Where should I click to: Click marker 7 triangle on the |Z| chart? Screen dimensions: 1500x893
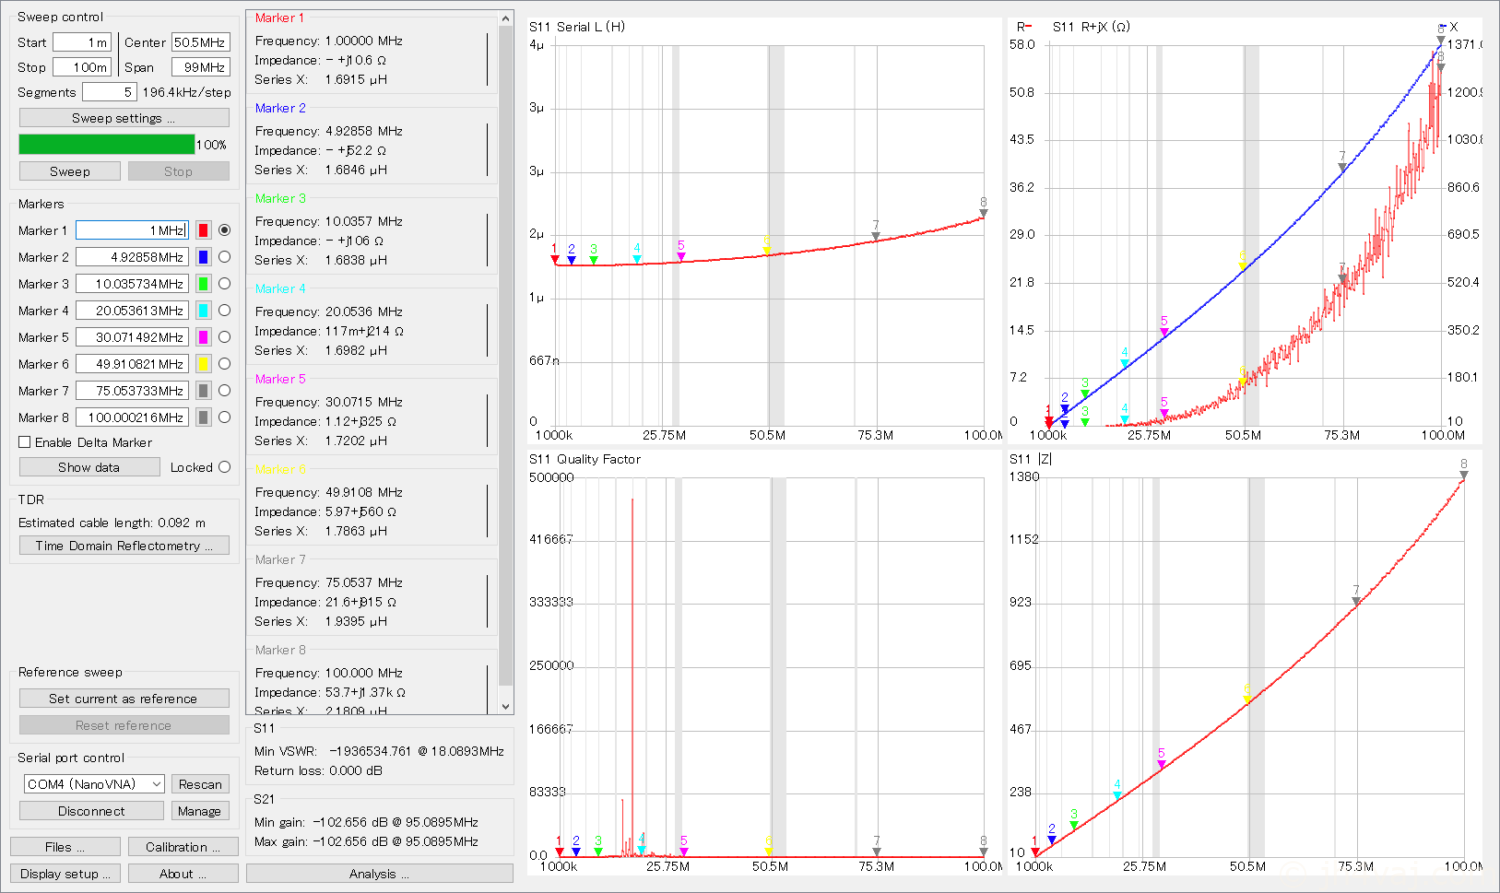(x=1356, y=600)
